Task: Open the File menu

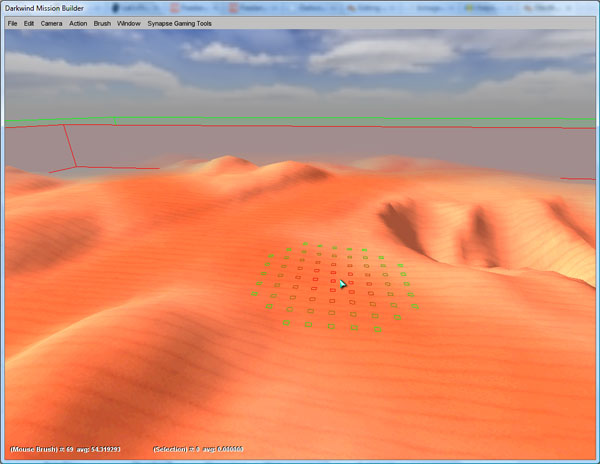Action: [13, 22]
